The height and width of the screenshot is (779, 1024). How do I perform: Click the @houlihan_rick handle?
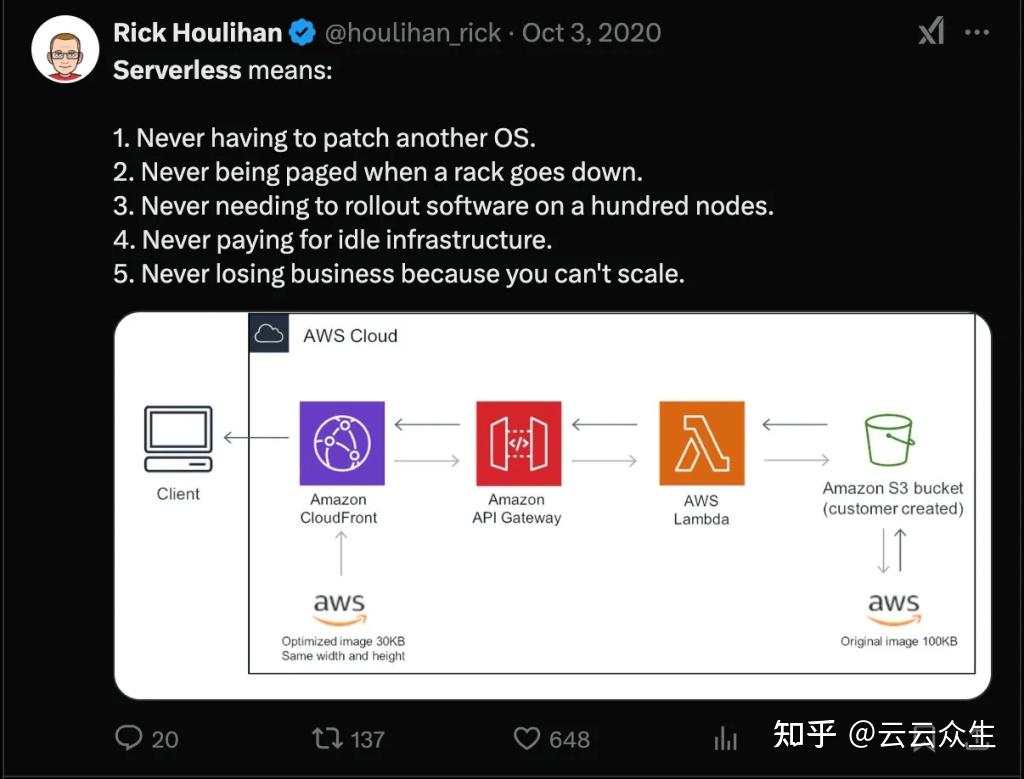click(x=413, y=31)
